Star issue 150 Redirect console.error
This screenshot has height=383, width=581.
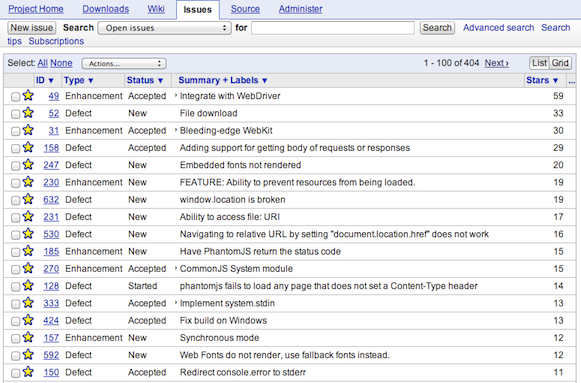[x=28, y=372]
